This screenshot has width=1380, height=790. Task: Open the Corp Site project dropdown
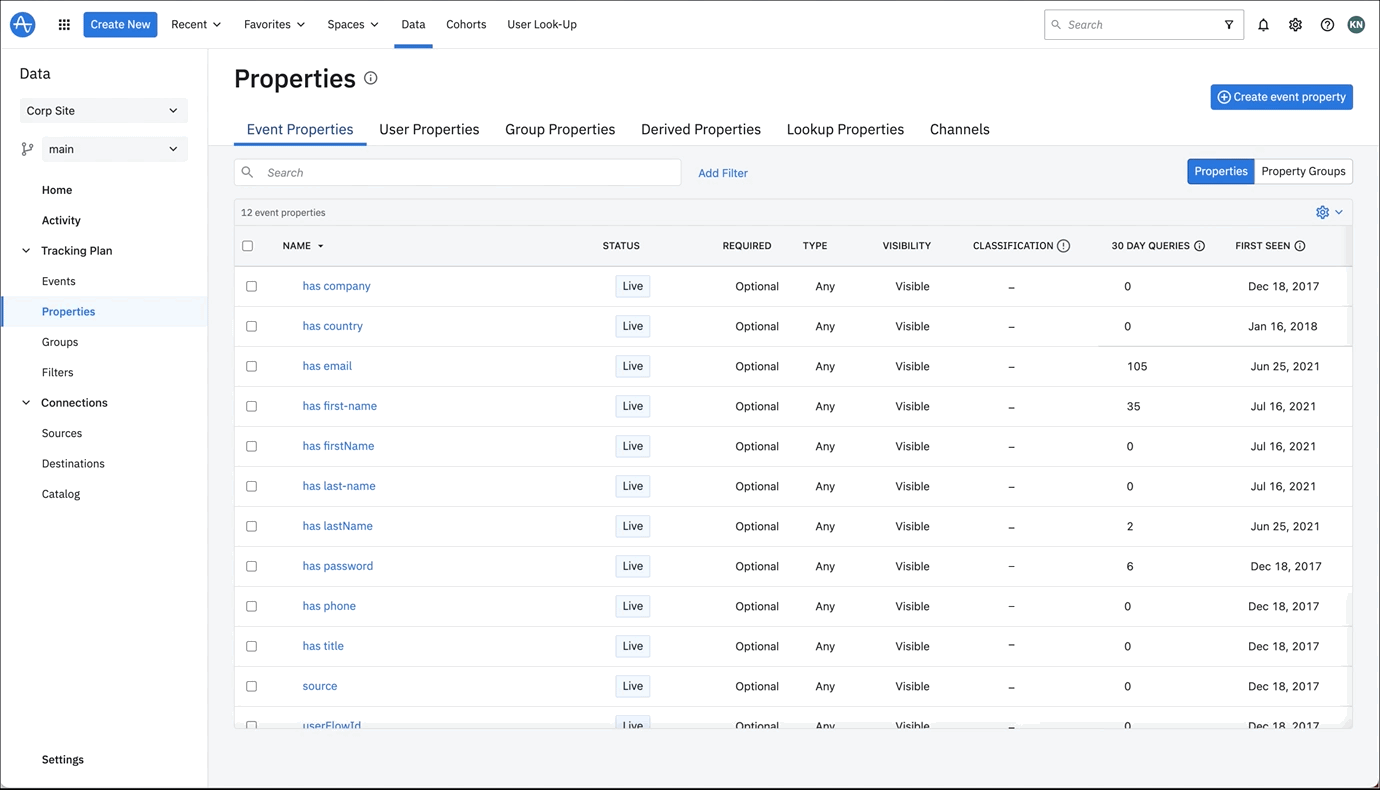pyautogui.click(x=103, y=111)
